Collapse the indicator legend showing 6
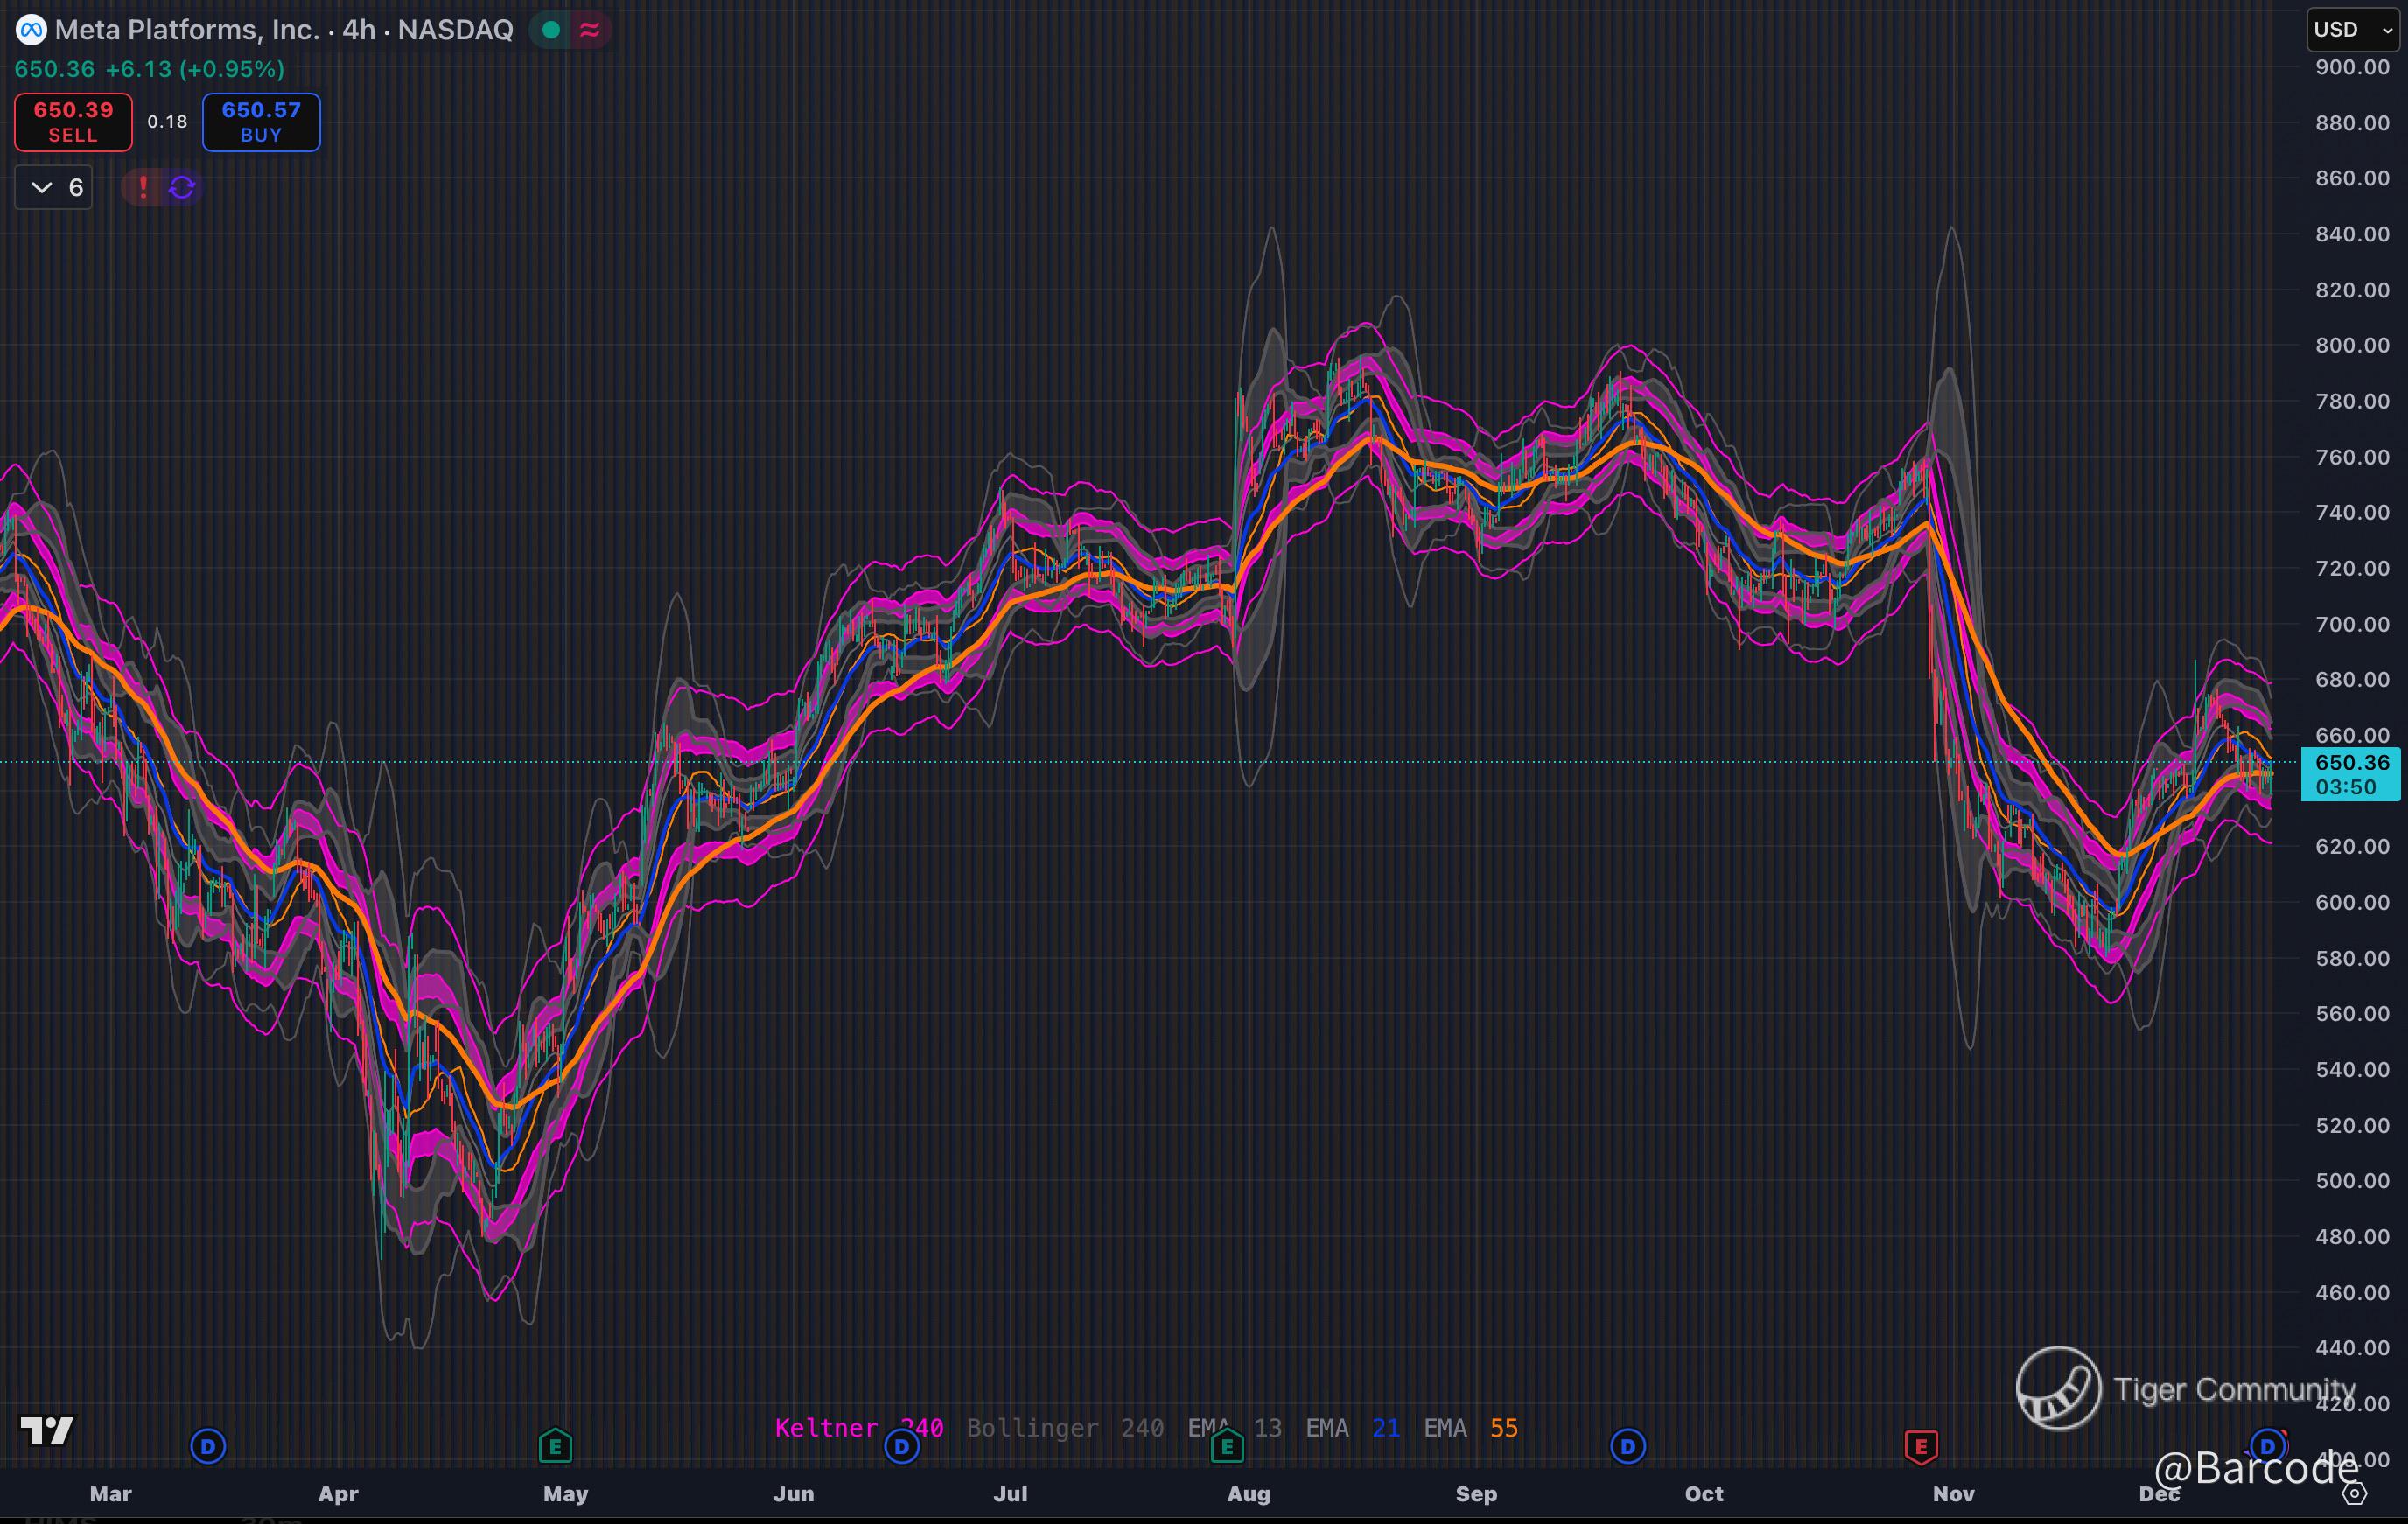The height and width of the screenshot is (1524, 2408). [54, 187]
